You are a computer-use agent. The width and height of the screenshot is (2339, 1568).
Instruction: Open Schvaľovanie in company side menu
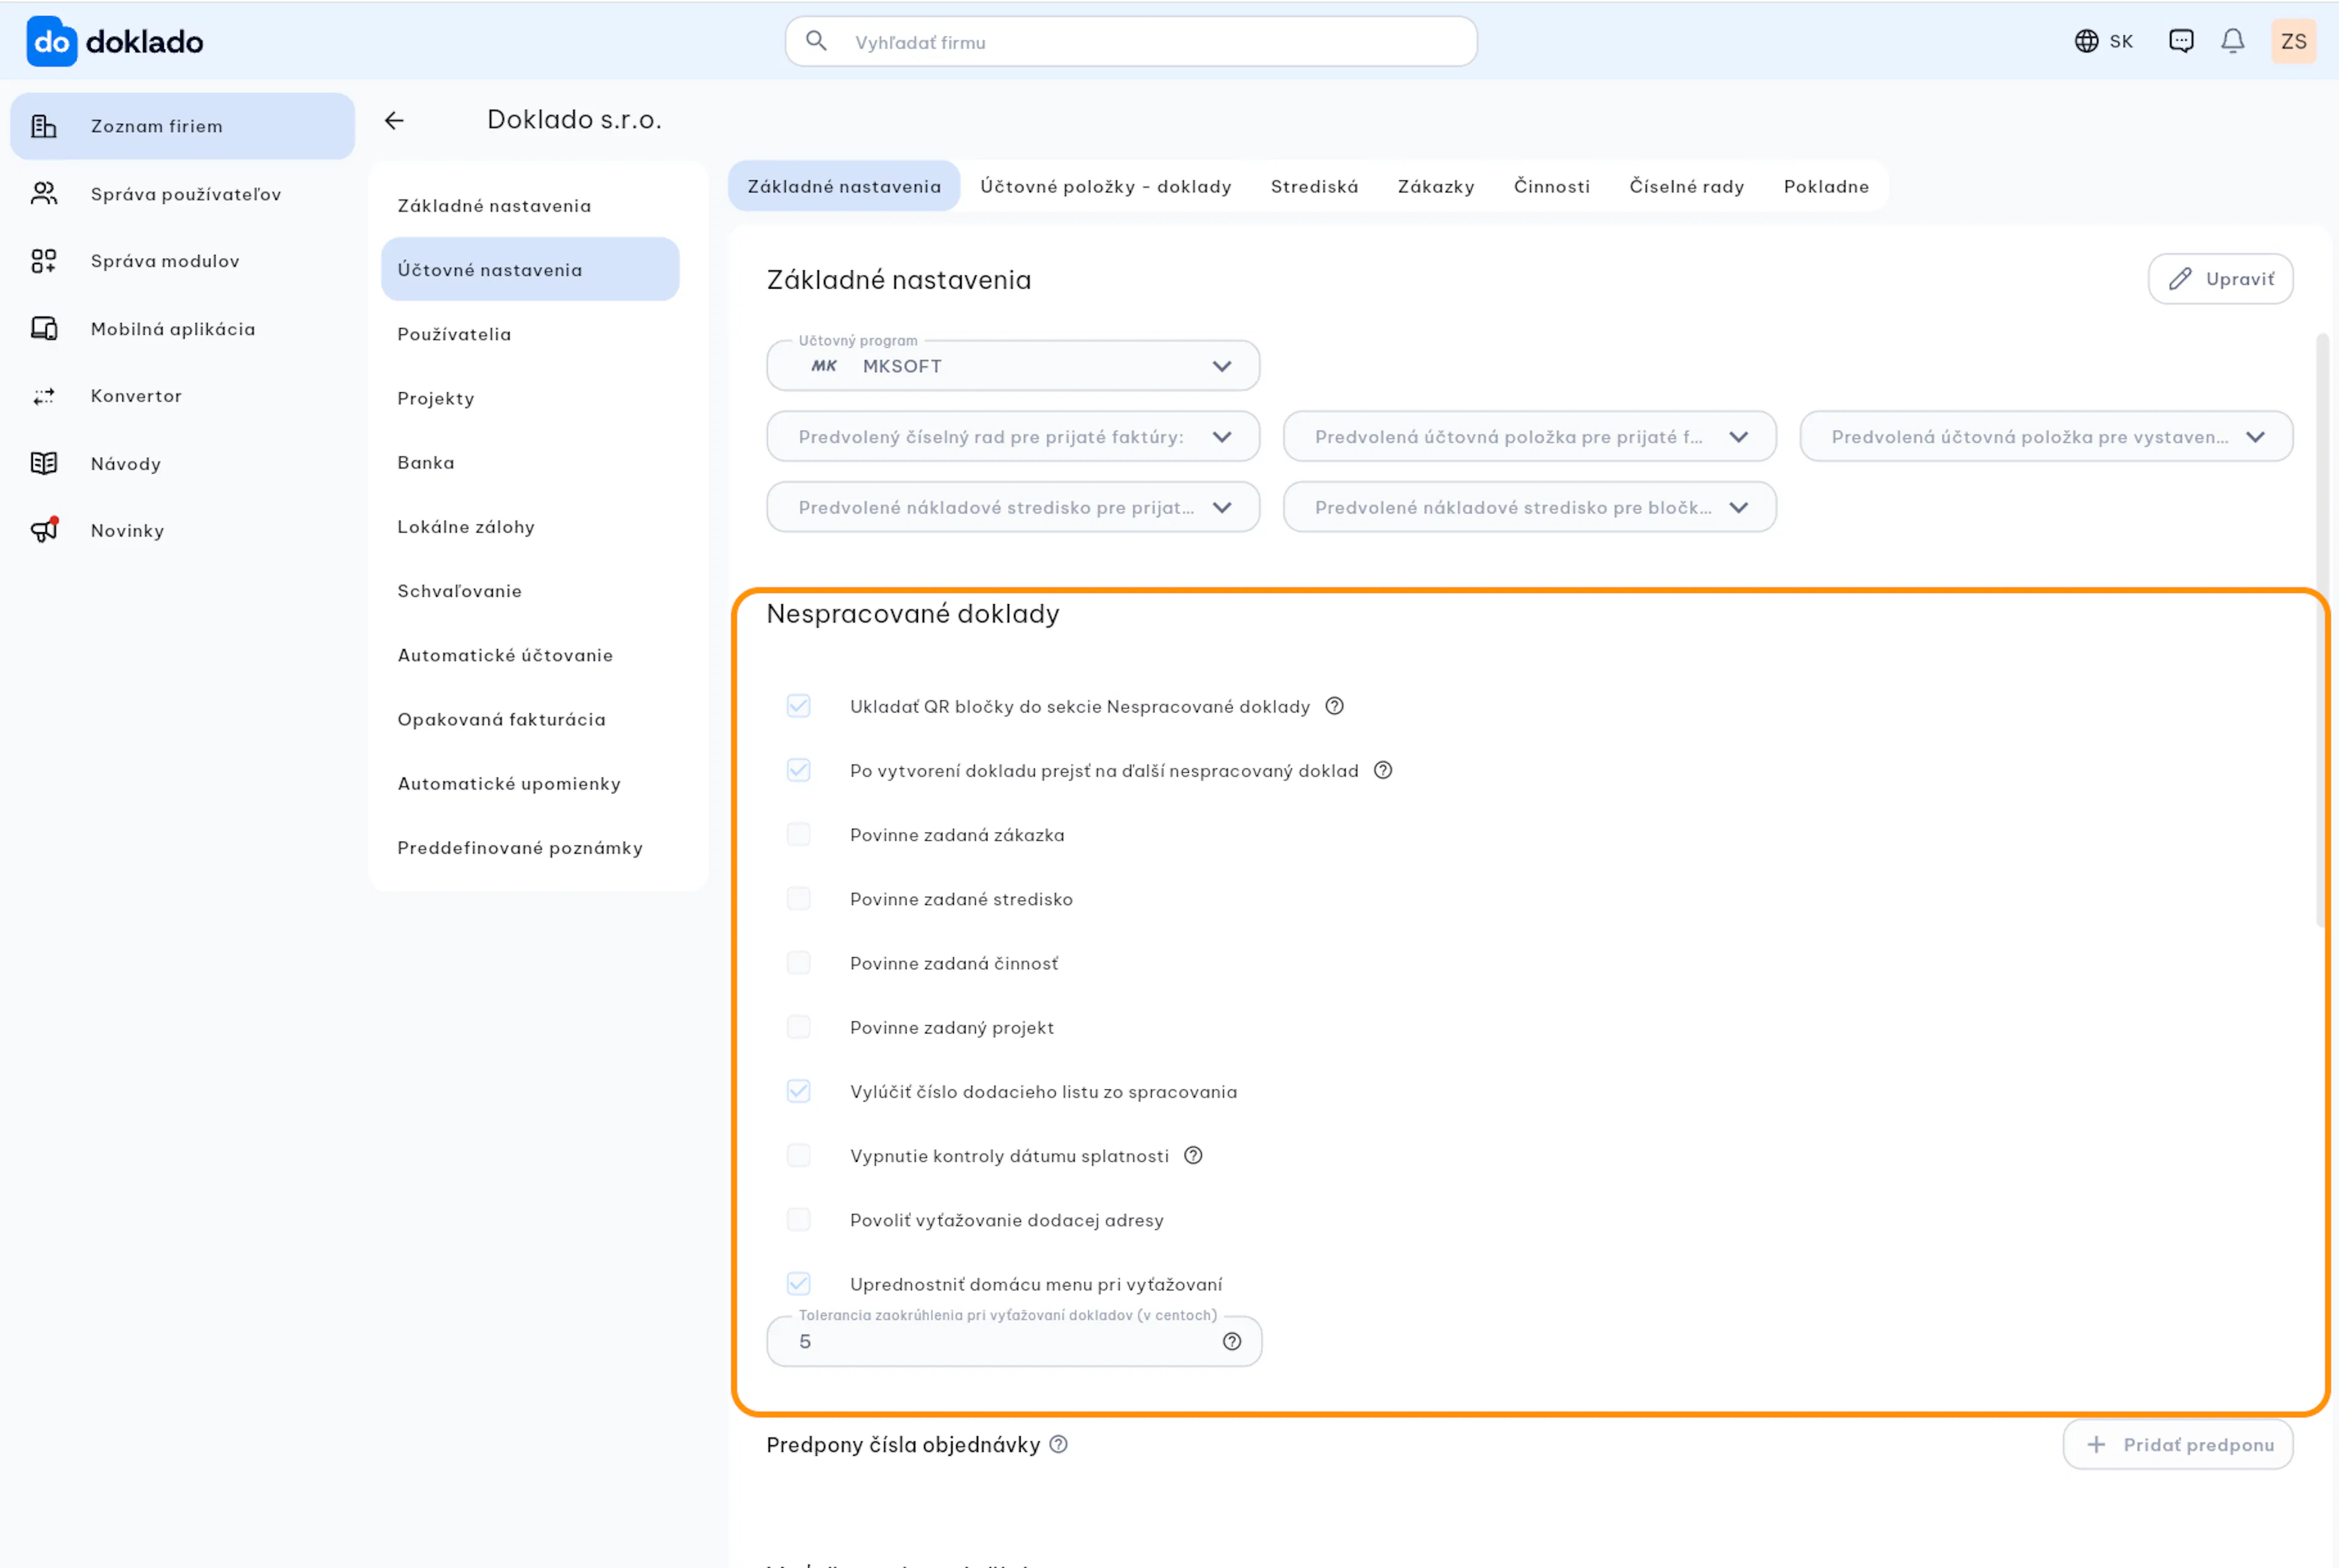[x=530, y=591]
